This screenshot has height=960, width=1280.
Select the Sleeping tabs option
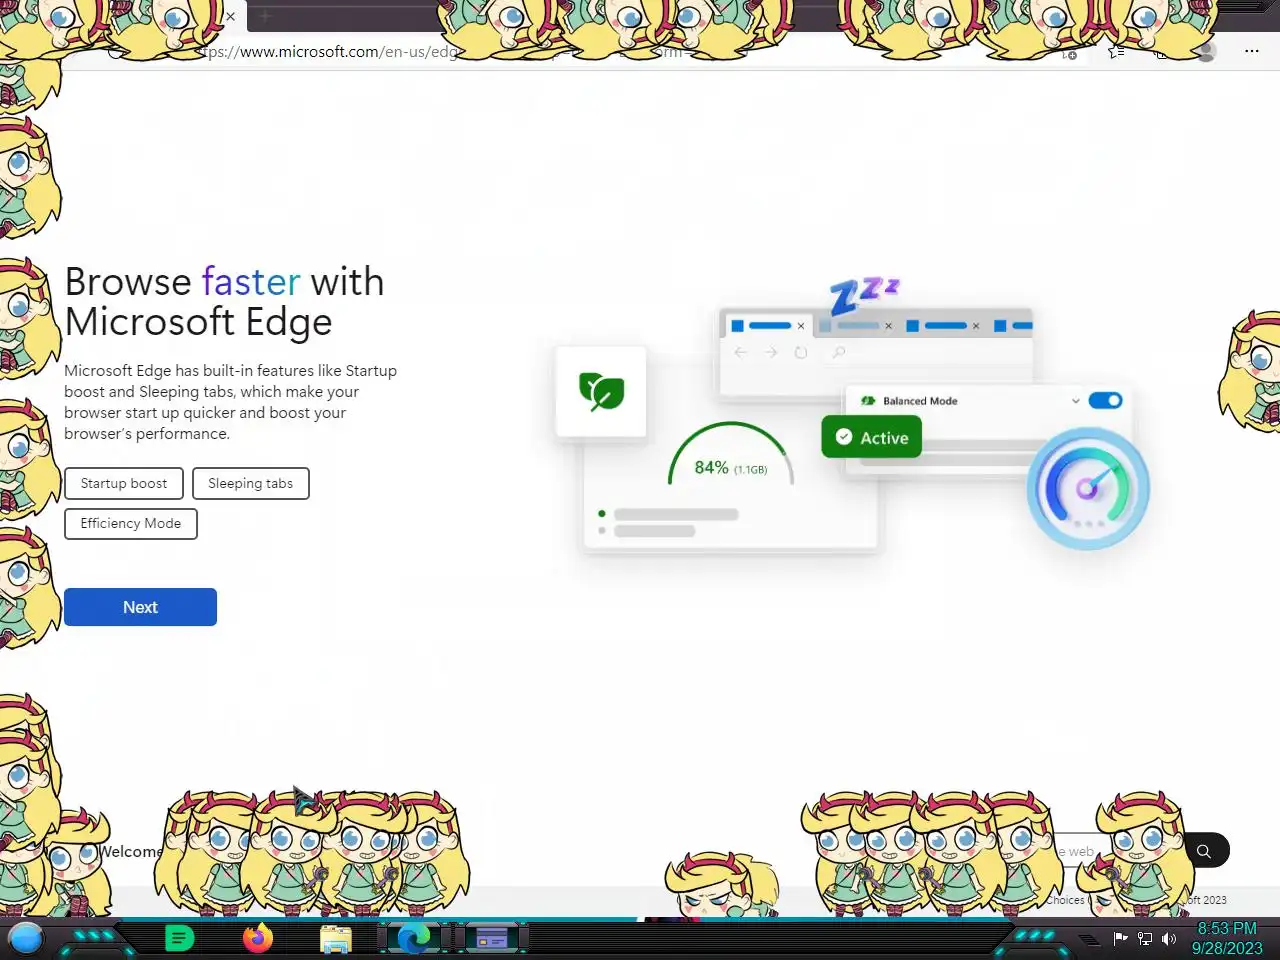click(251, 483)
